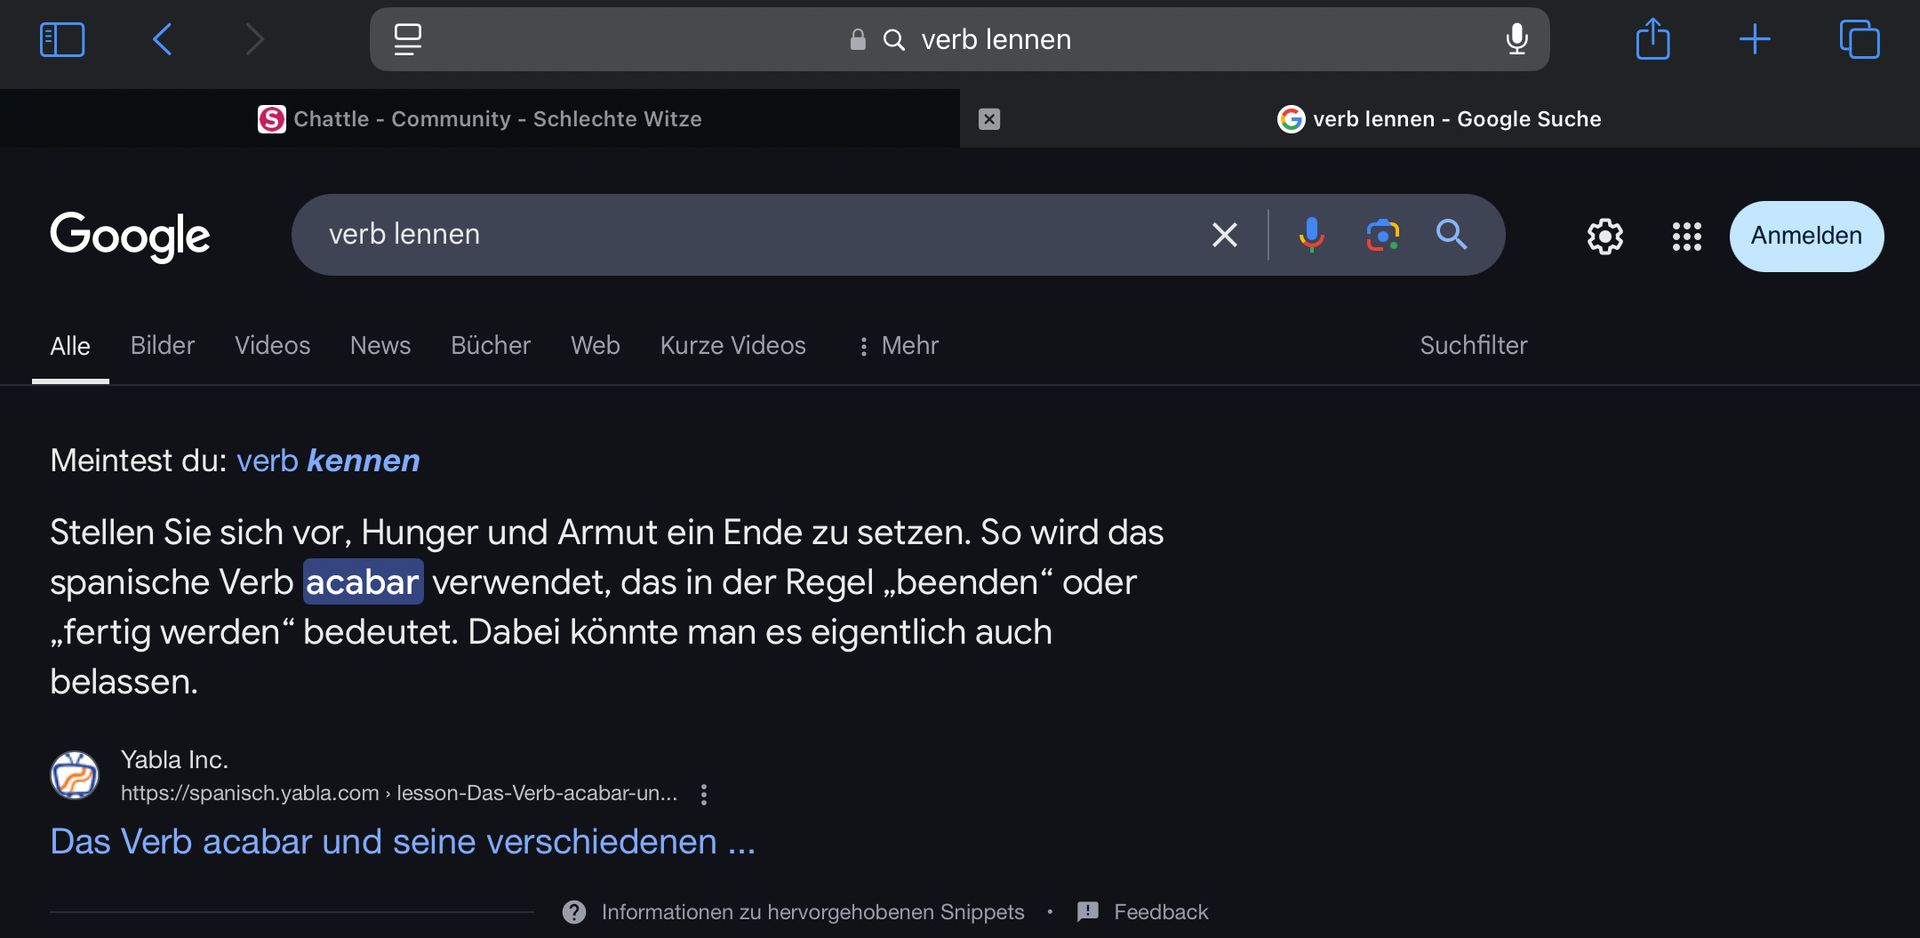Expand the Mehr search categories menu
The width and height of the screenshot is (1920, 938).
coord(898,346)
